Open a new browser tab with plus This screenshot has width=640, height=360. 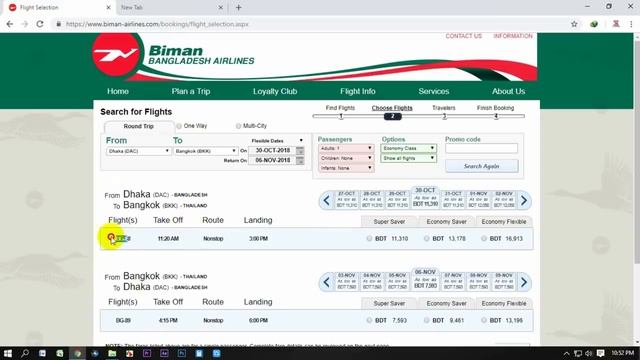tap(239, 7)
